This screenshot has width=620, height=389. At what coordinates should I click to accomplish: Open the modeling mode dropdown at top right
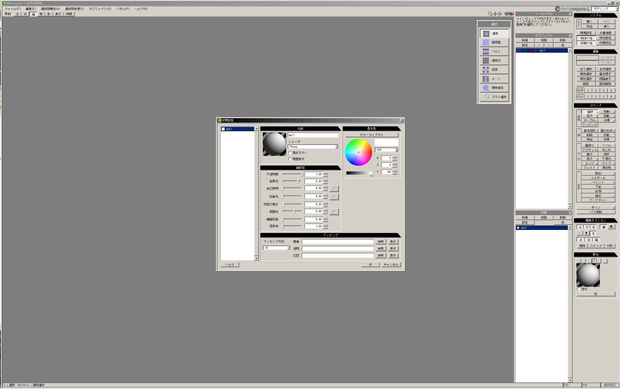[605, 9]
